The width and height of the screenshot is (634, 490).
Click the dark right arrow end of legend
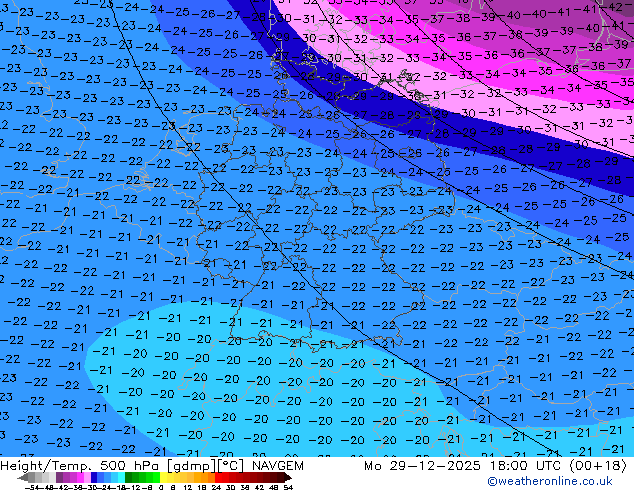(288, 478)
